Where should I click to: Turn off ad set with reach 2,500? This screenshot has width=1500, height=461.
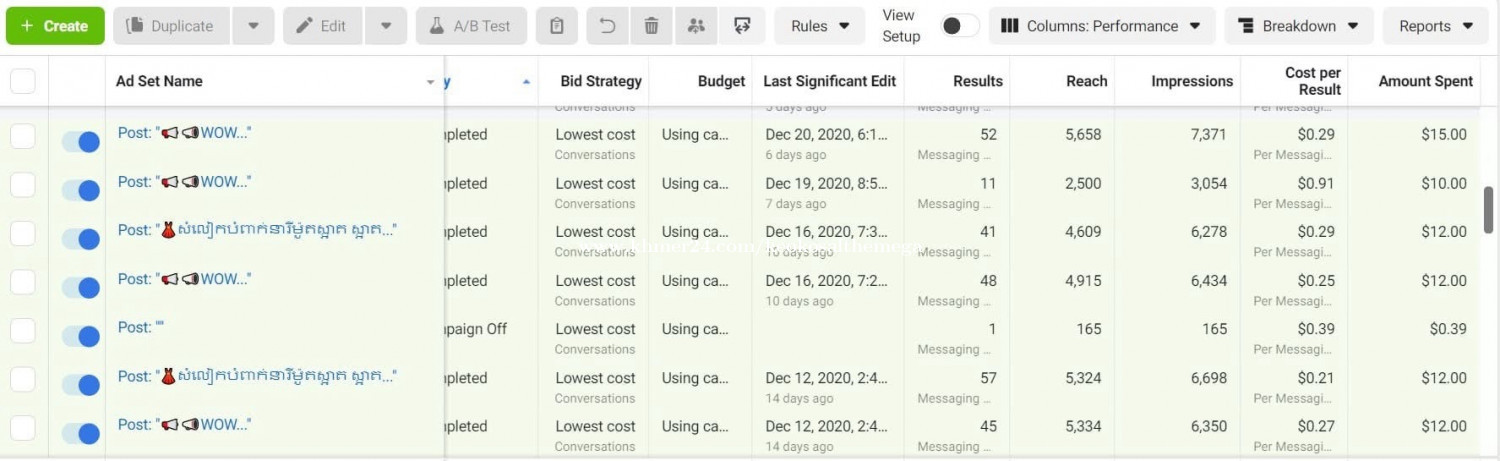point(80,190)
